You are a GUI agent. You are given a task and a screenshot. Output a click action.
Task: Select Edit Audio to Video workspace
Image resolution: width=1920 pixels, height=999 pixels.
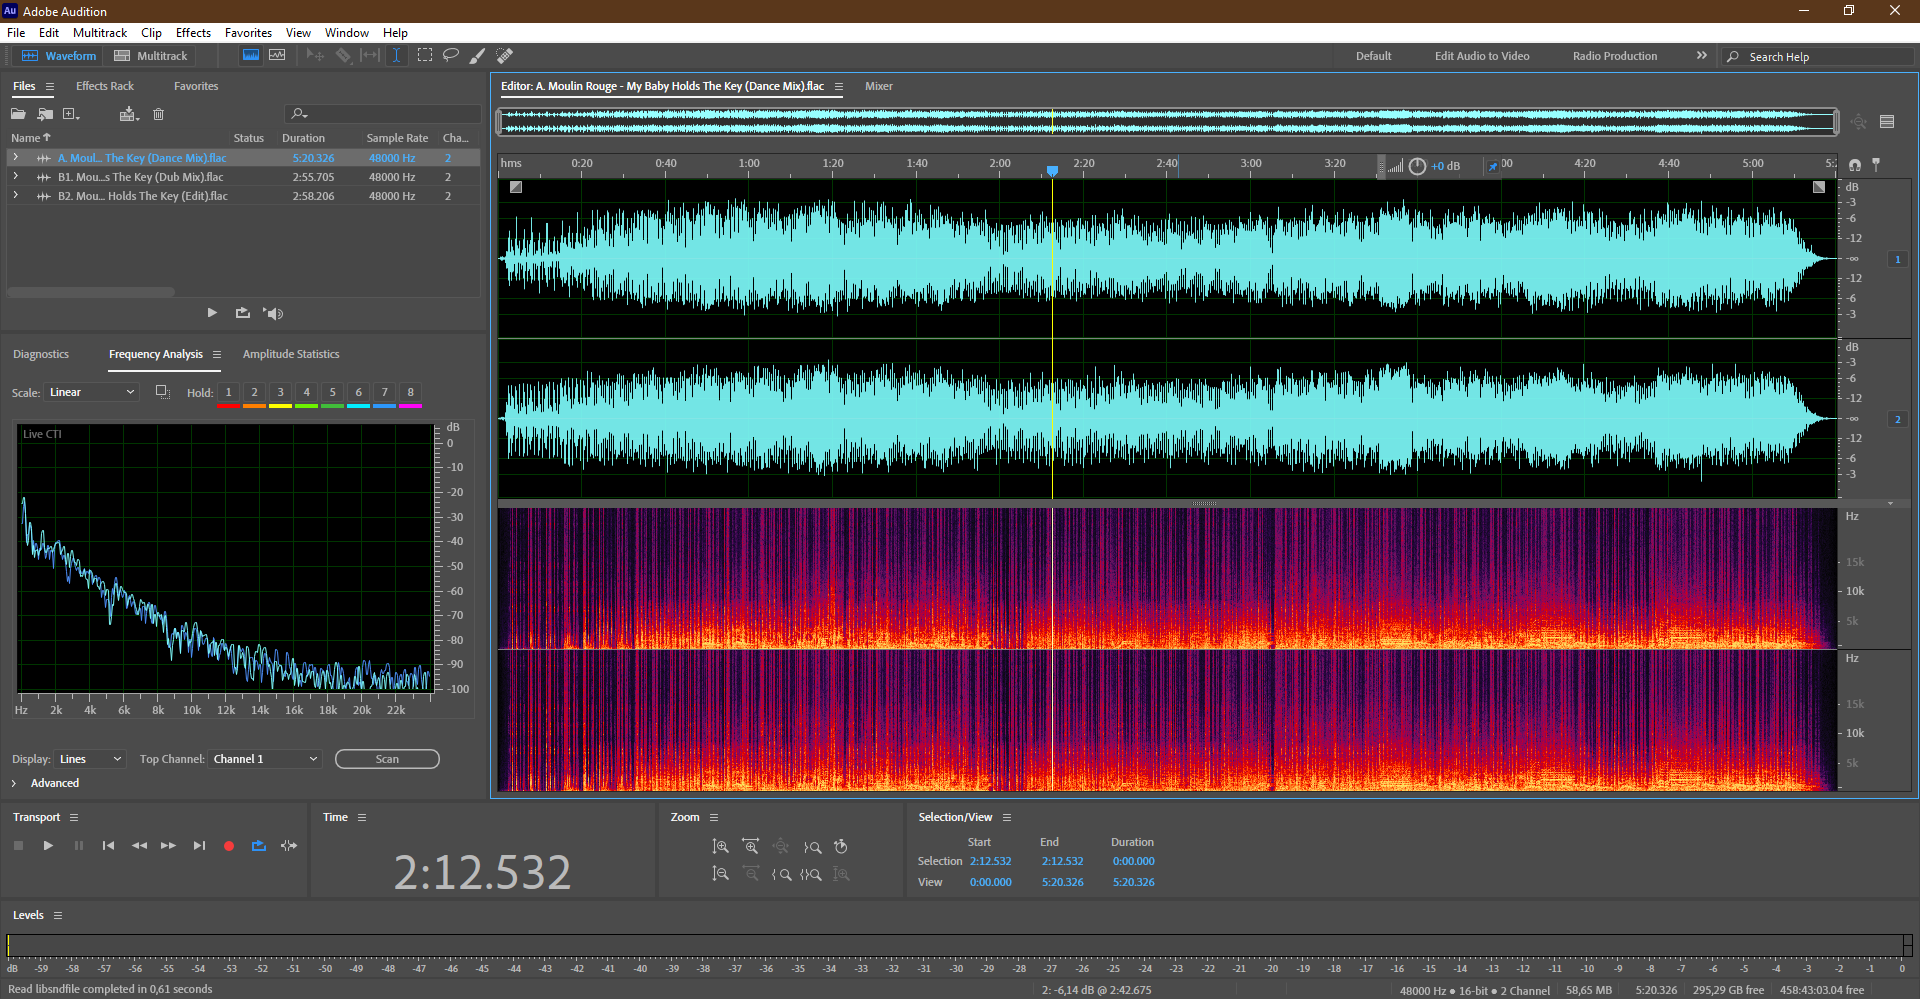click(1482, 56)
